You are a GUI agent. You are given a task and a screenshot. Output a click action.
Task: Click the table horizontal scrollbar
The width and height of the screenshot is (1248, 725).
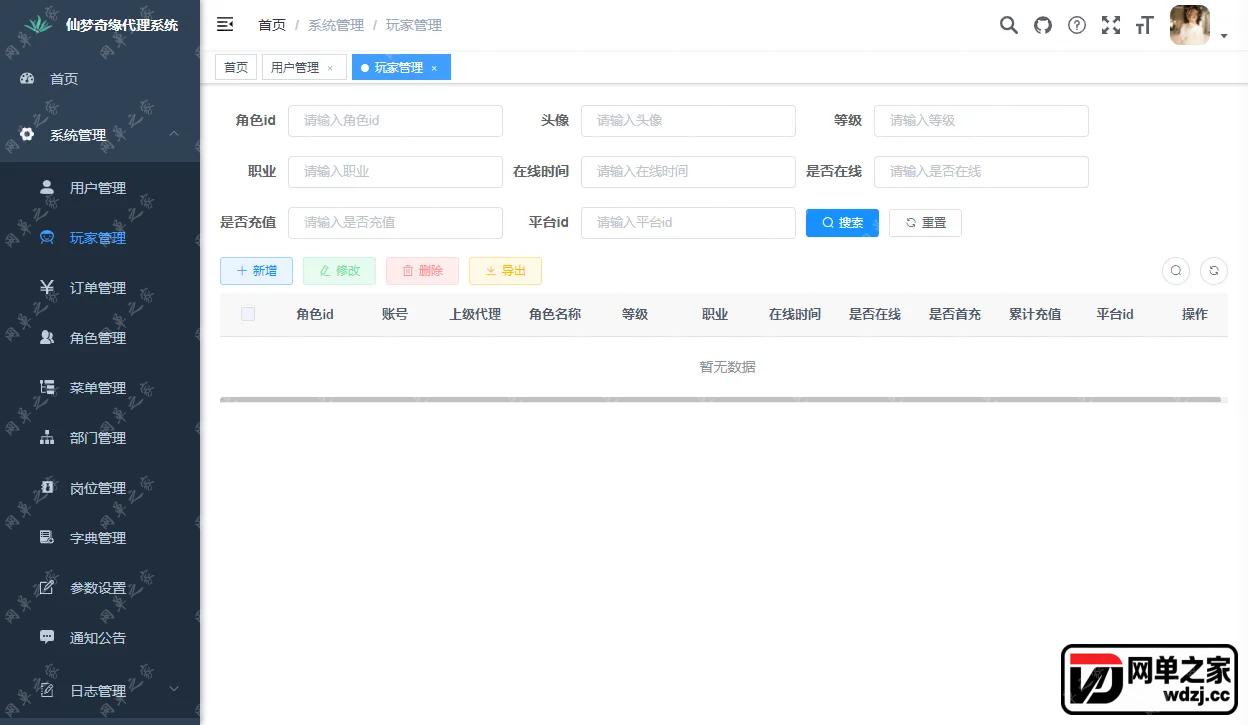pos(721,400)
